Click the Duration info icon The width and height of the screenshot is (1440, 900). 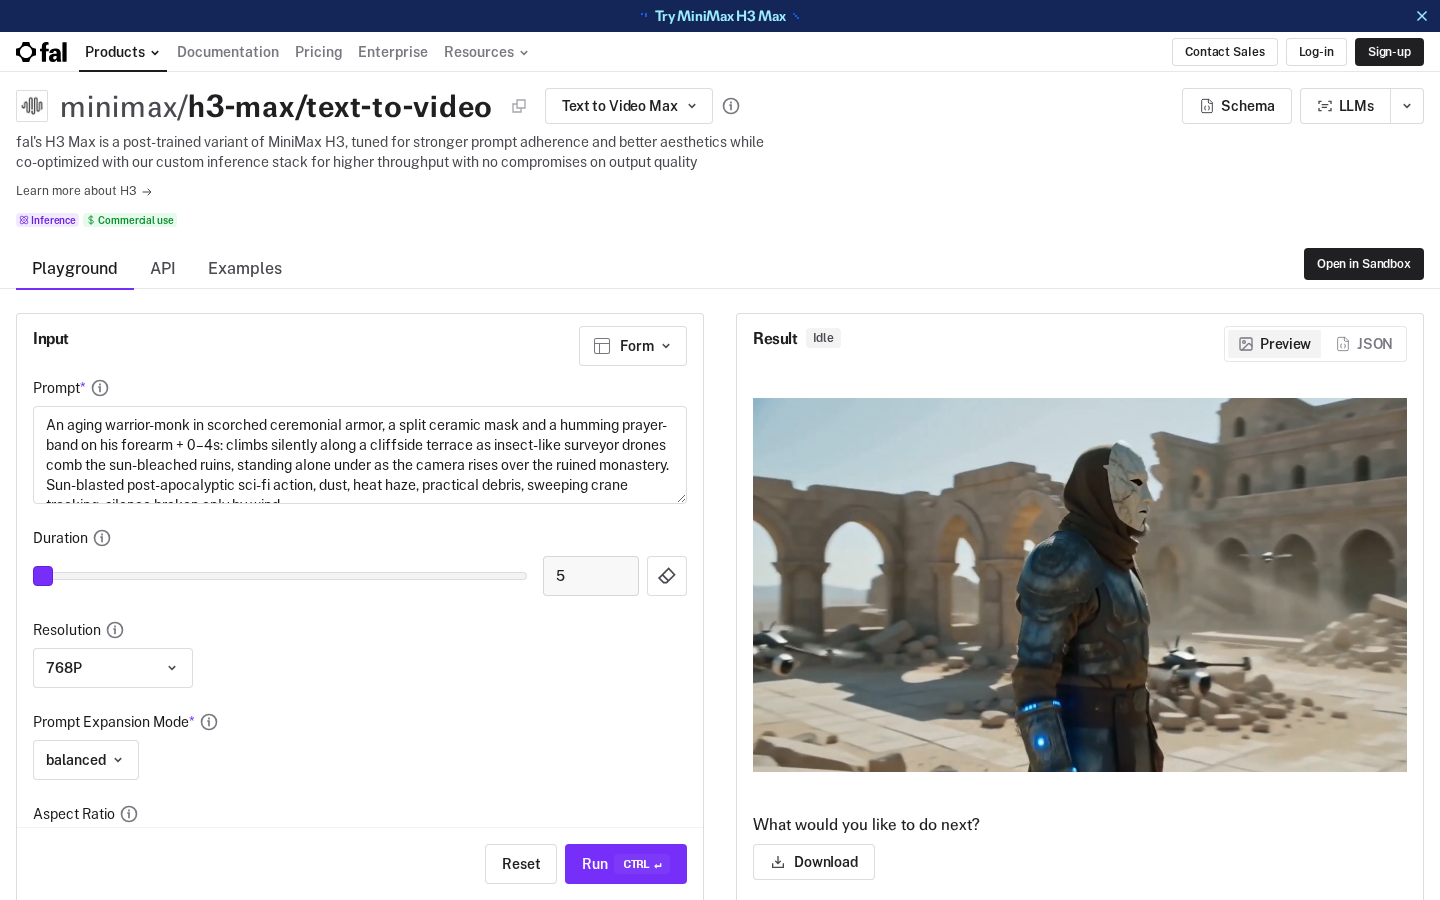(102, 538)
